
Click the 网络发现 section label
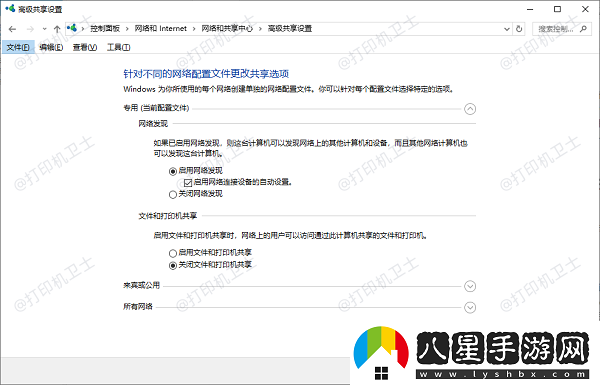point(153,124)
